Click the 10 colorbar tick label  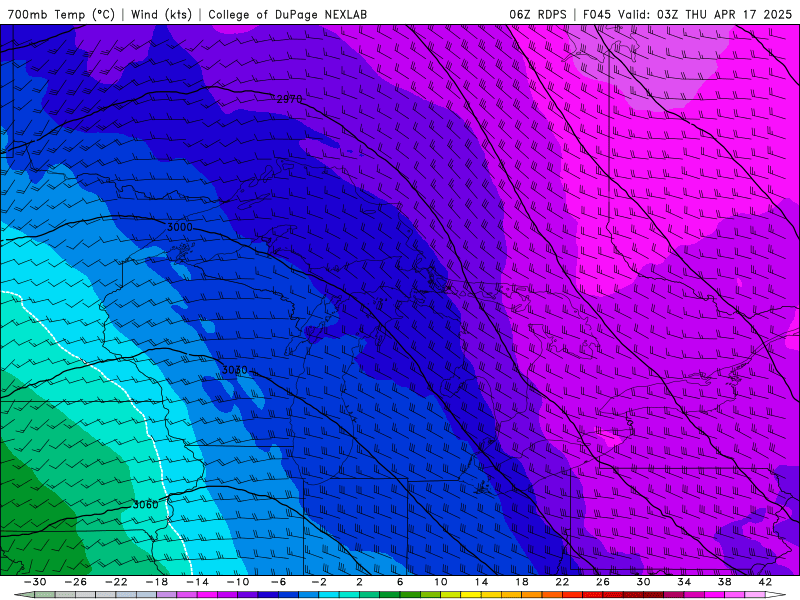pos(440,582)
